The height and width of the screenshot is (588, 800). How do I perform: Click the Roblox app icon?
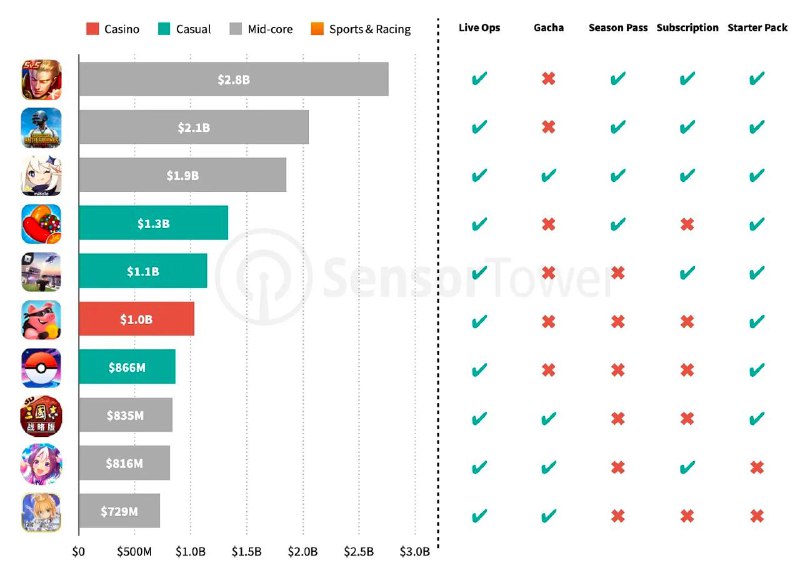(x=41, y=272)
